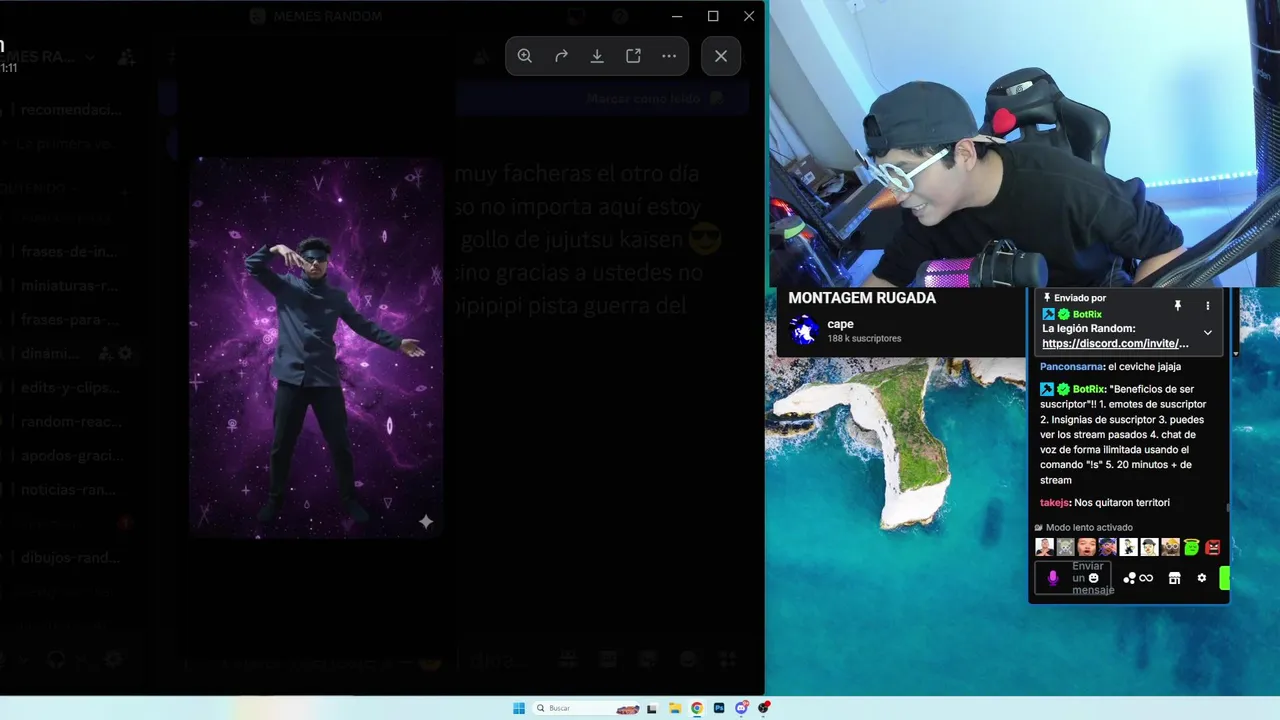Open Photoshop from the taskbar
This screenshot has height=720, width=1280.
coord(719,708)
